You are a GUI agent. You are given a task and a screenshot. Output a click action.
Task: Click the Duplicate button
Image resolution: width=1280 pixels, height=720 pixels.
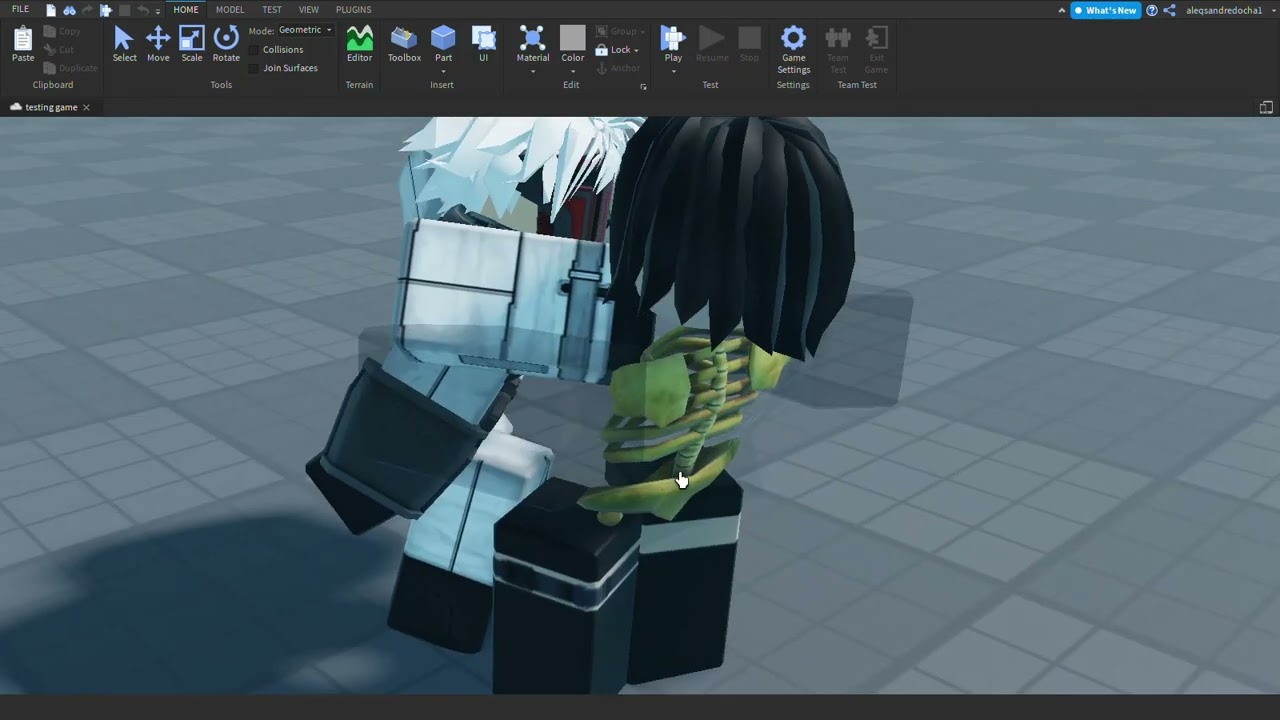tap(71, 68)
